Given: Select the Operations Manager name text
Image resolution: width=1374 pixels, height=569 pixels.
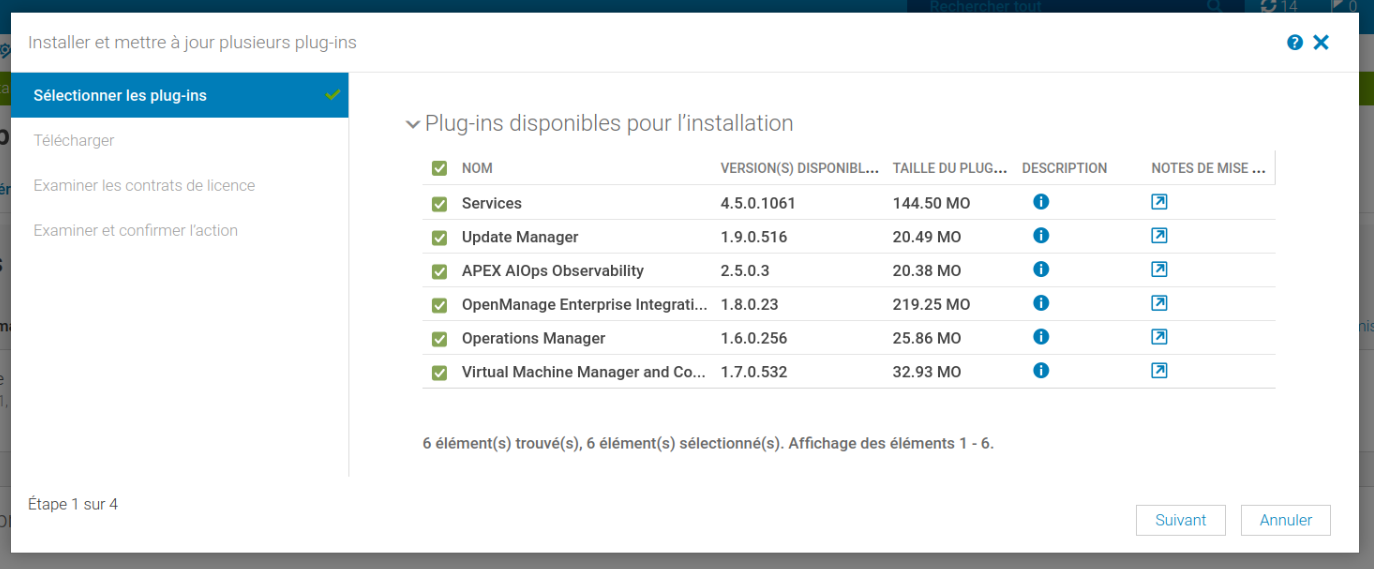Looking at the screenshot, I should click(x=534, y=338).
